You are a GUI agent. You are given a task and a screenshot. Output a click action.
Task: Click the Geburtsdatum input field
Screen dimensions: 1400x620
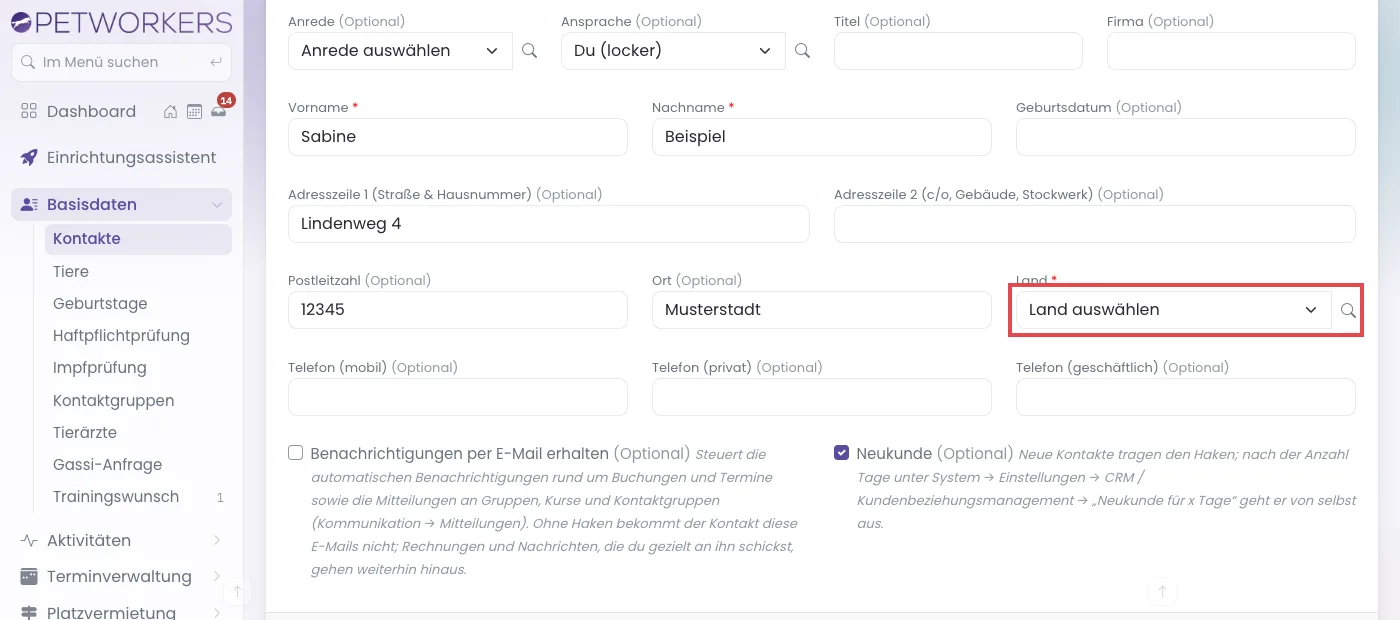[x=1186, y=137]
